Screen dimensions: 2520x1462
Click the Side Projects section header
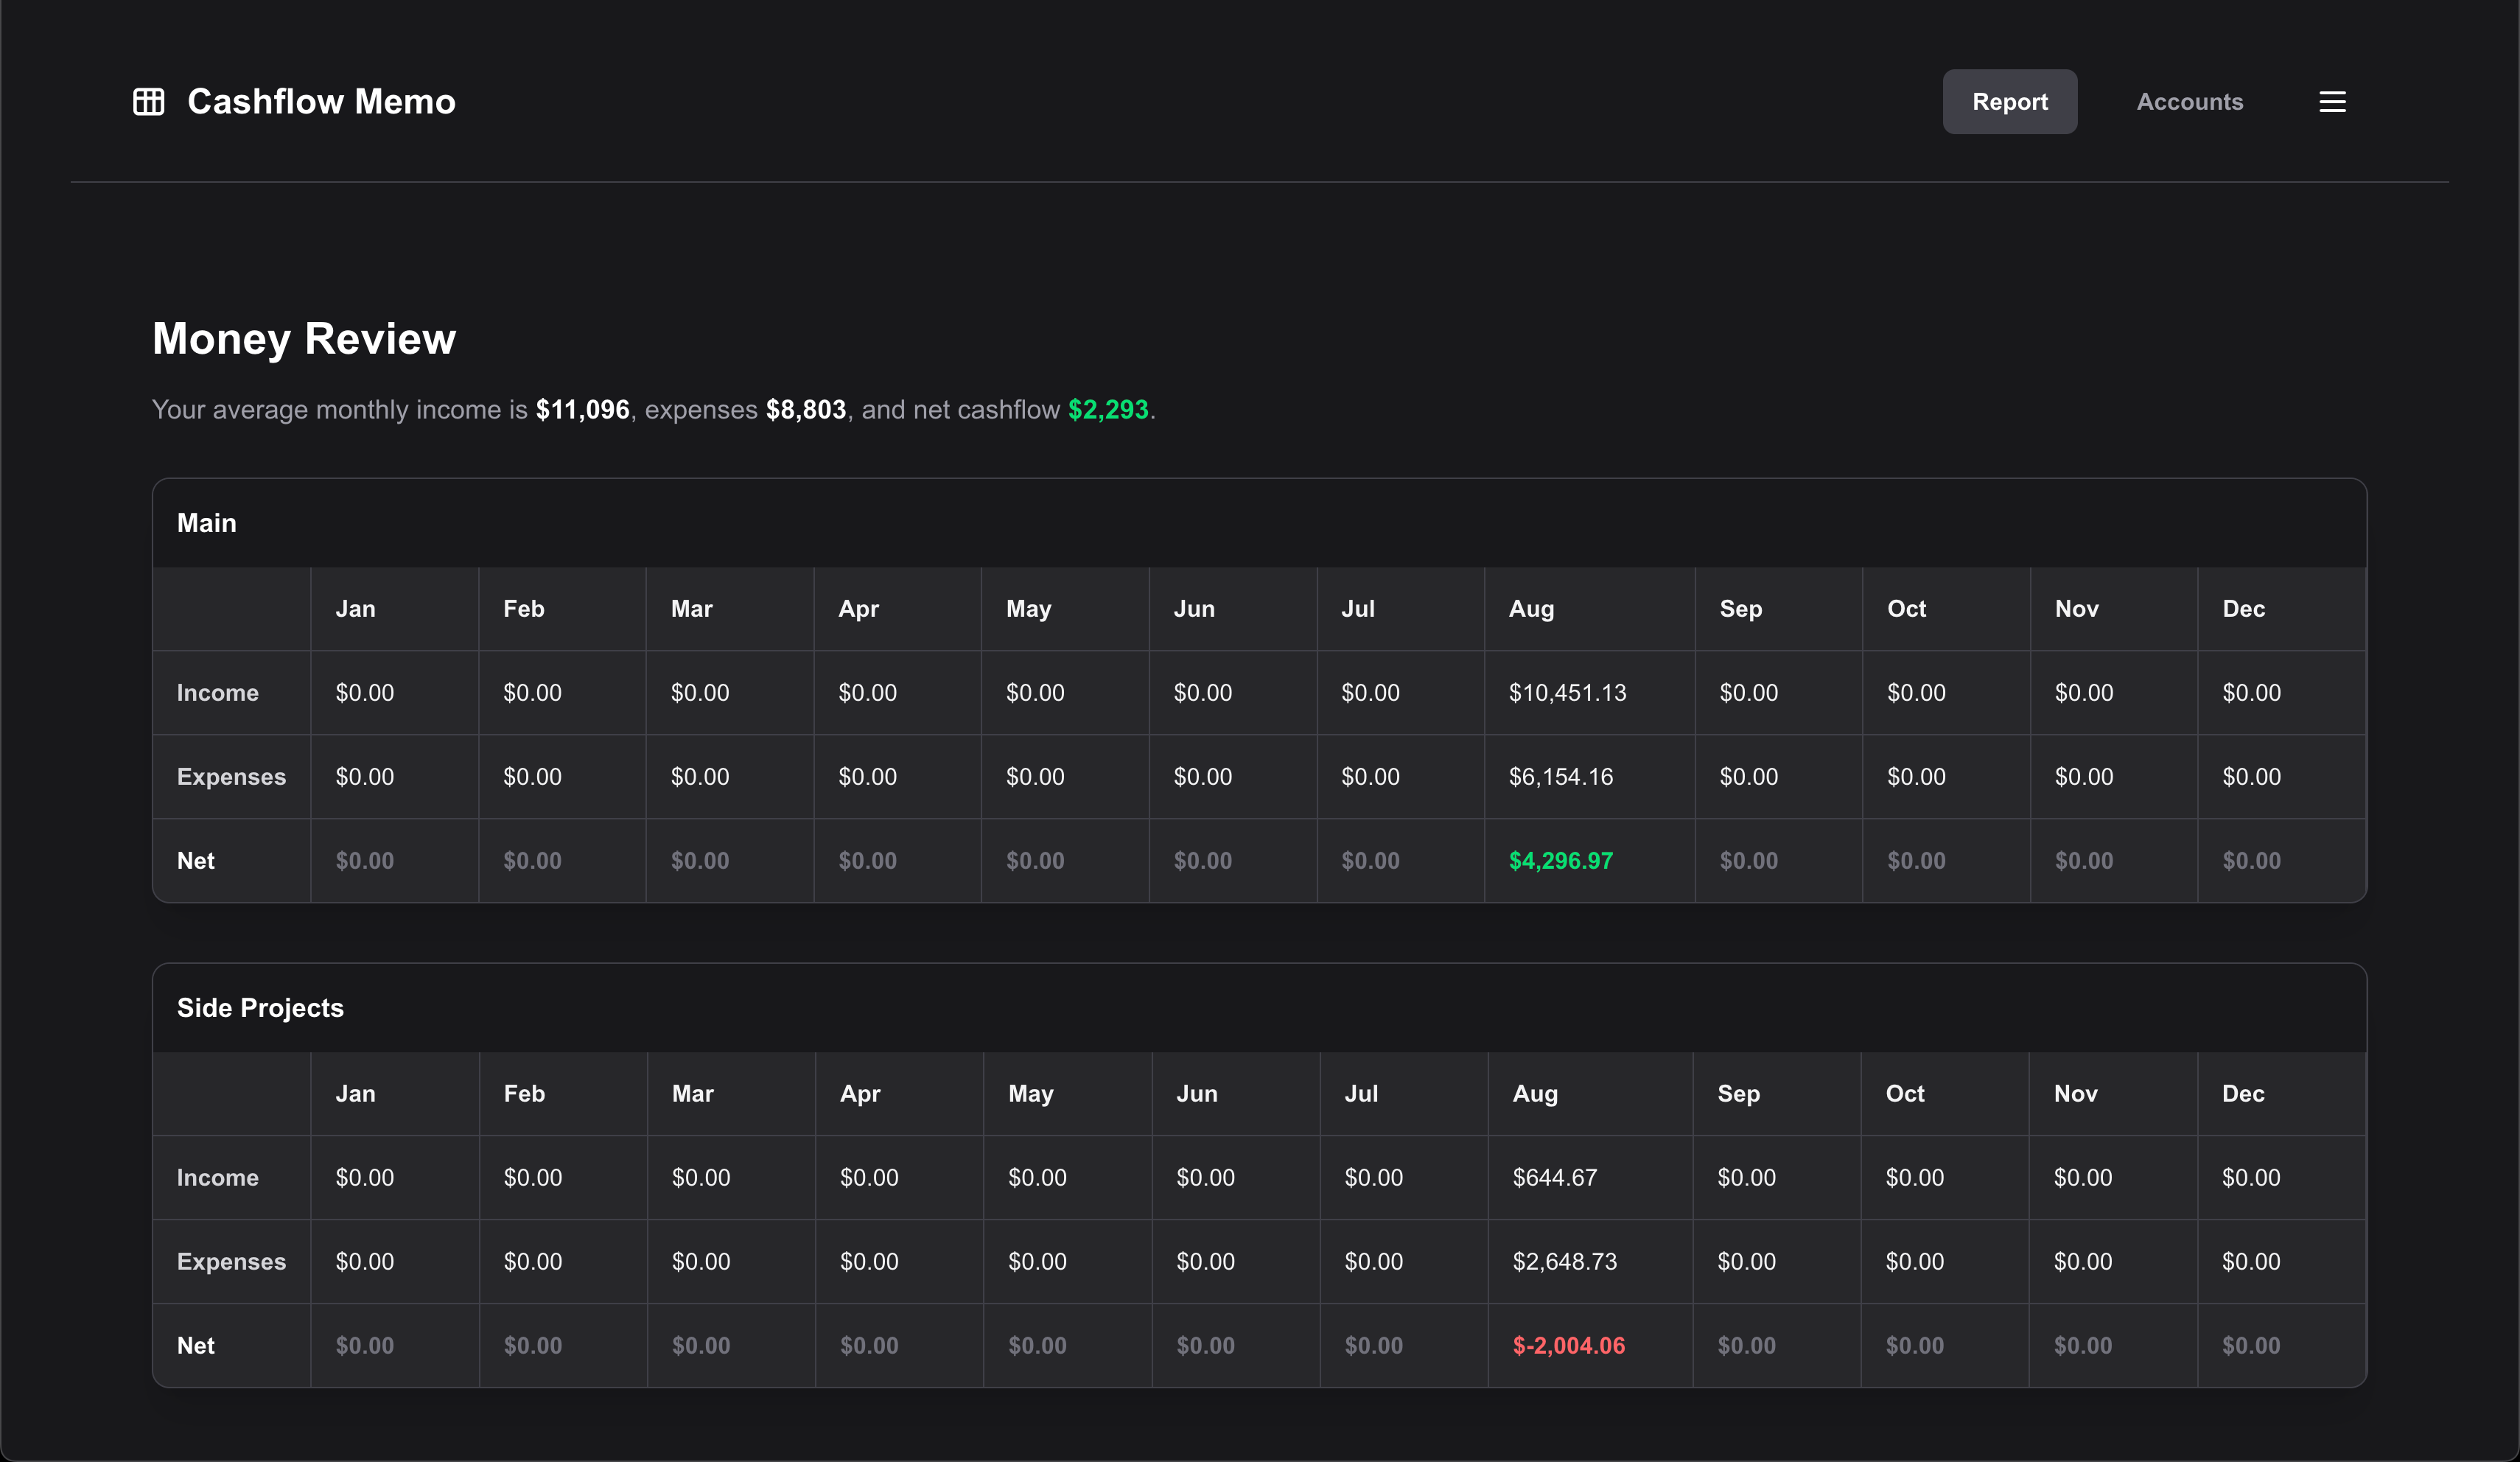tap(260, 1008)
